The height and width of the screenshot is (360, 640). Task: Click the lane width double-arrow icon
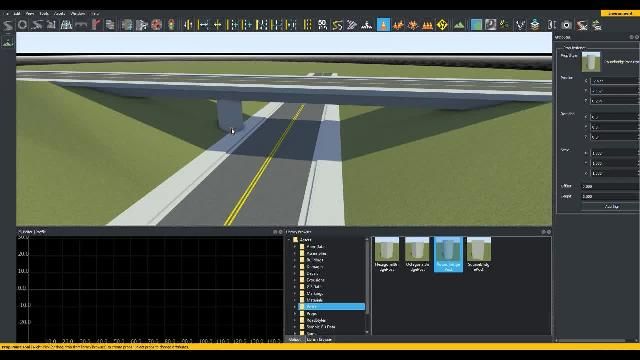click(203, 25)
